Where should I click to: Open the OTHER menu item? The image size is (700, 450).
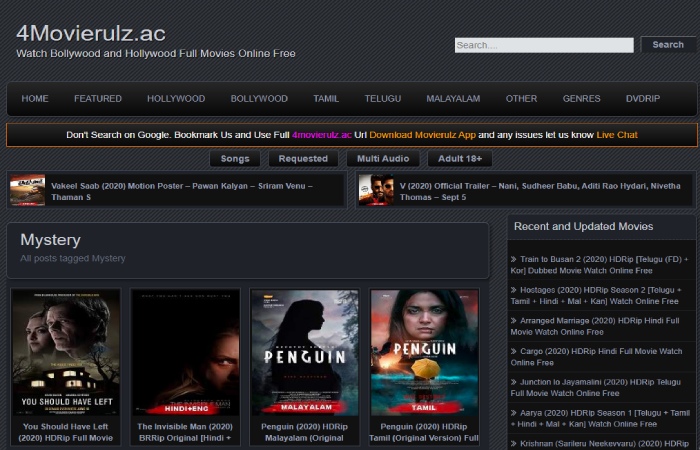point(521,99)
